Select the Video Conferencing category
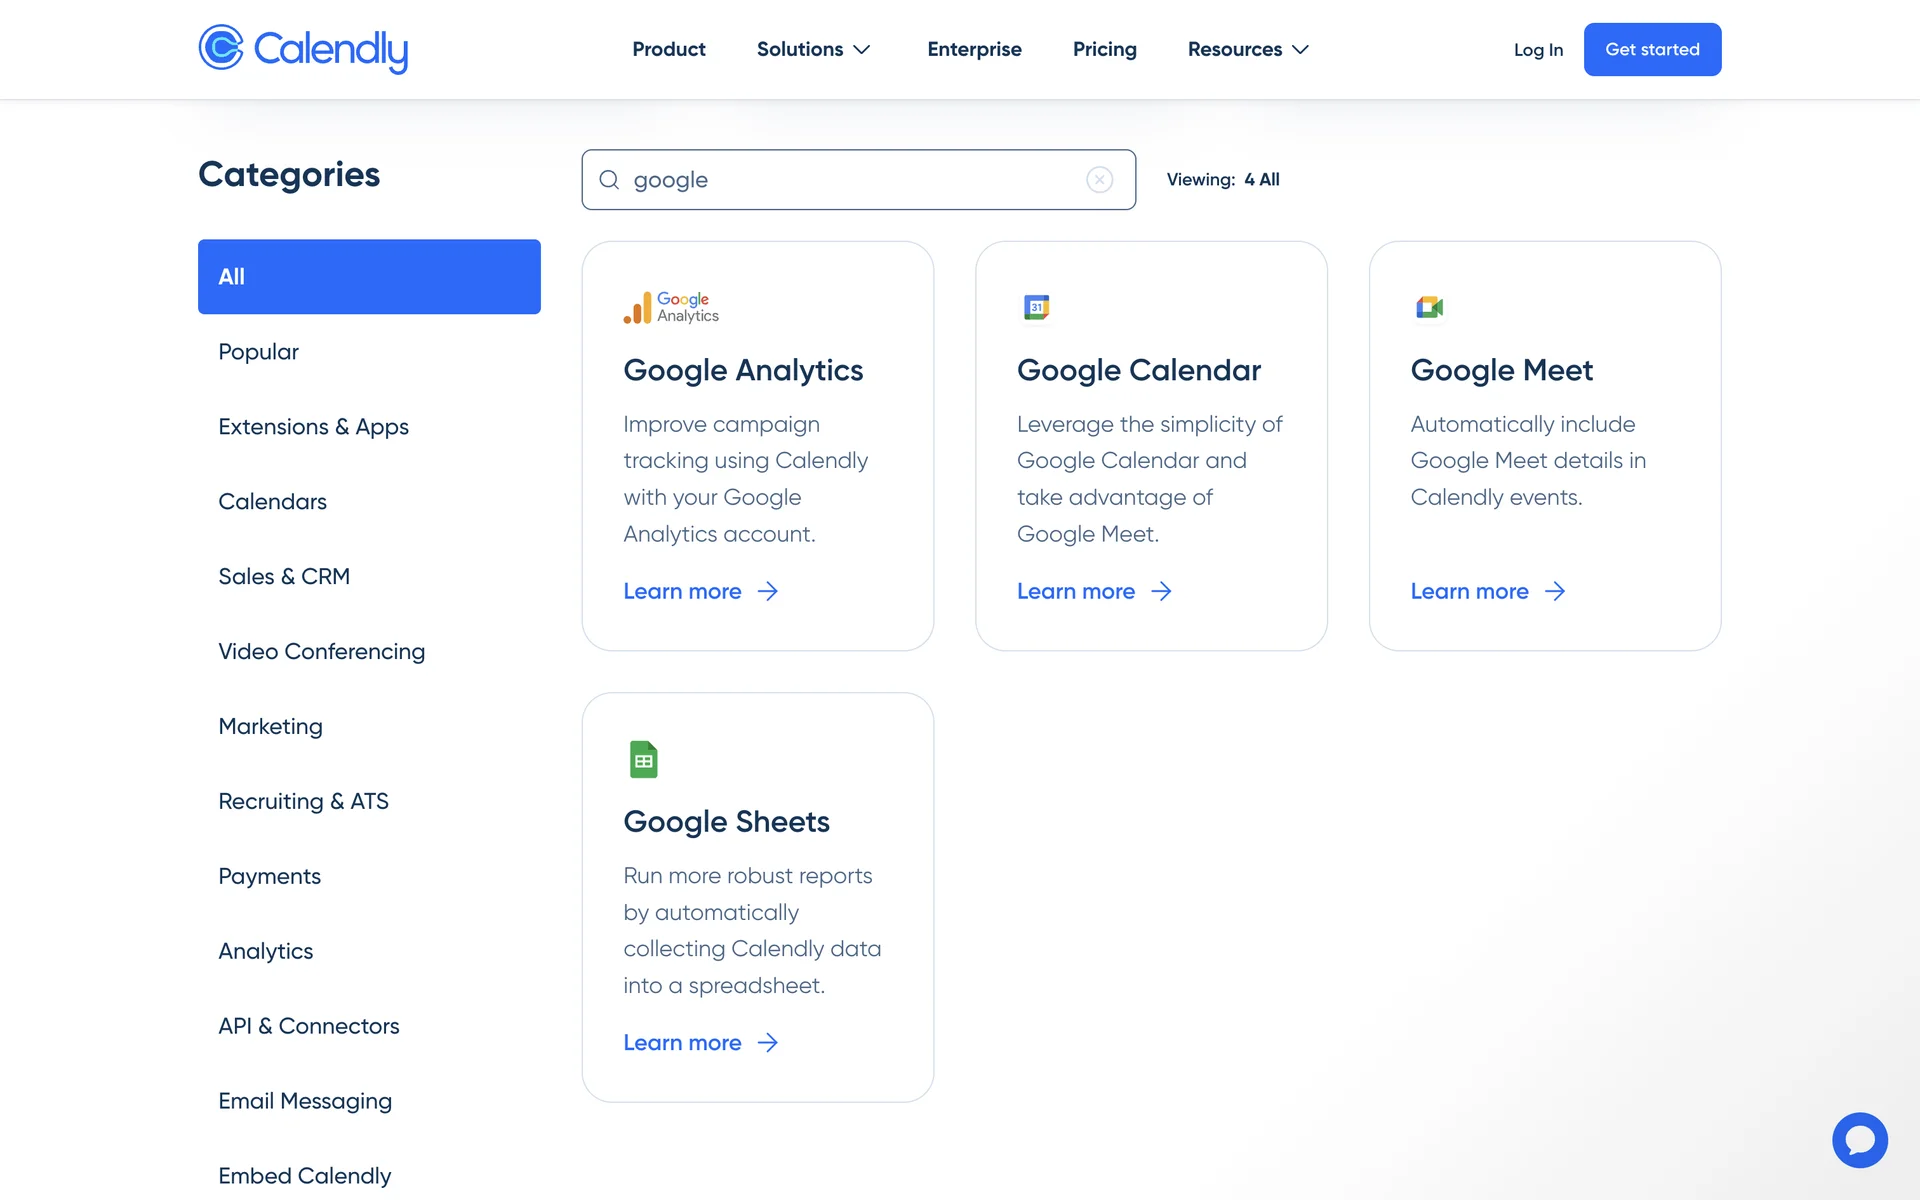This screenshot has width=1920, height=1200. [x=321, y=651]
